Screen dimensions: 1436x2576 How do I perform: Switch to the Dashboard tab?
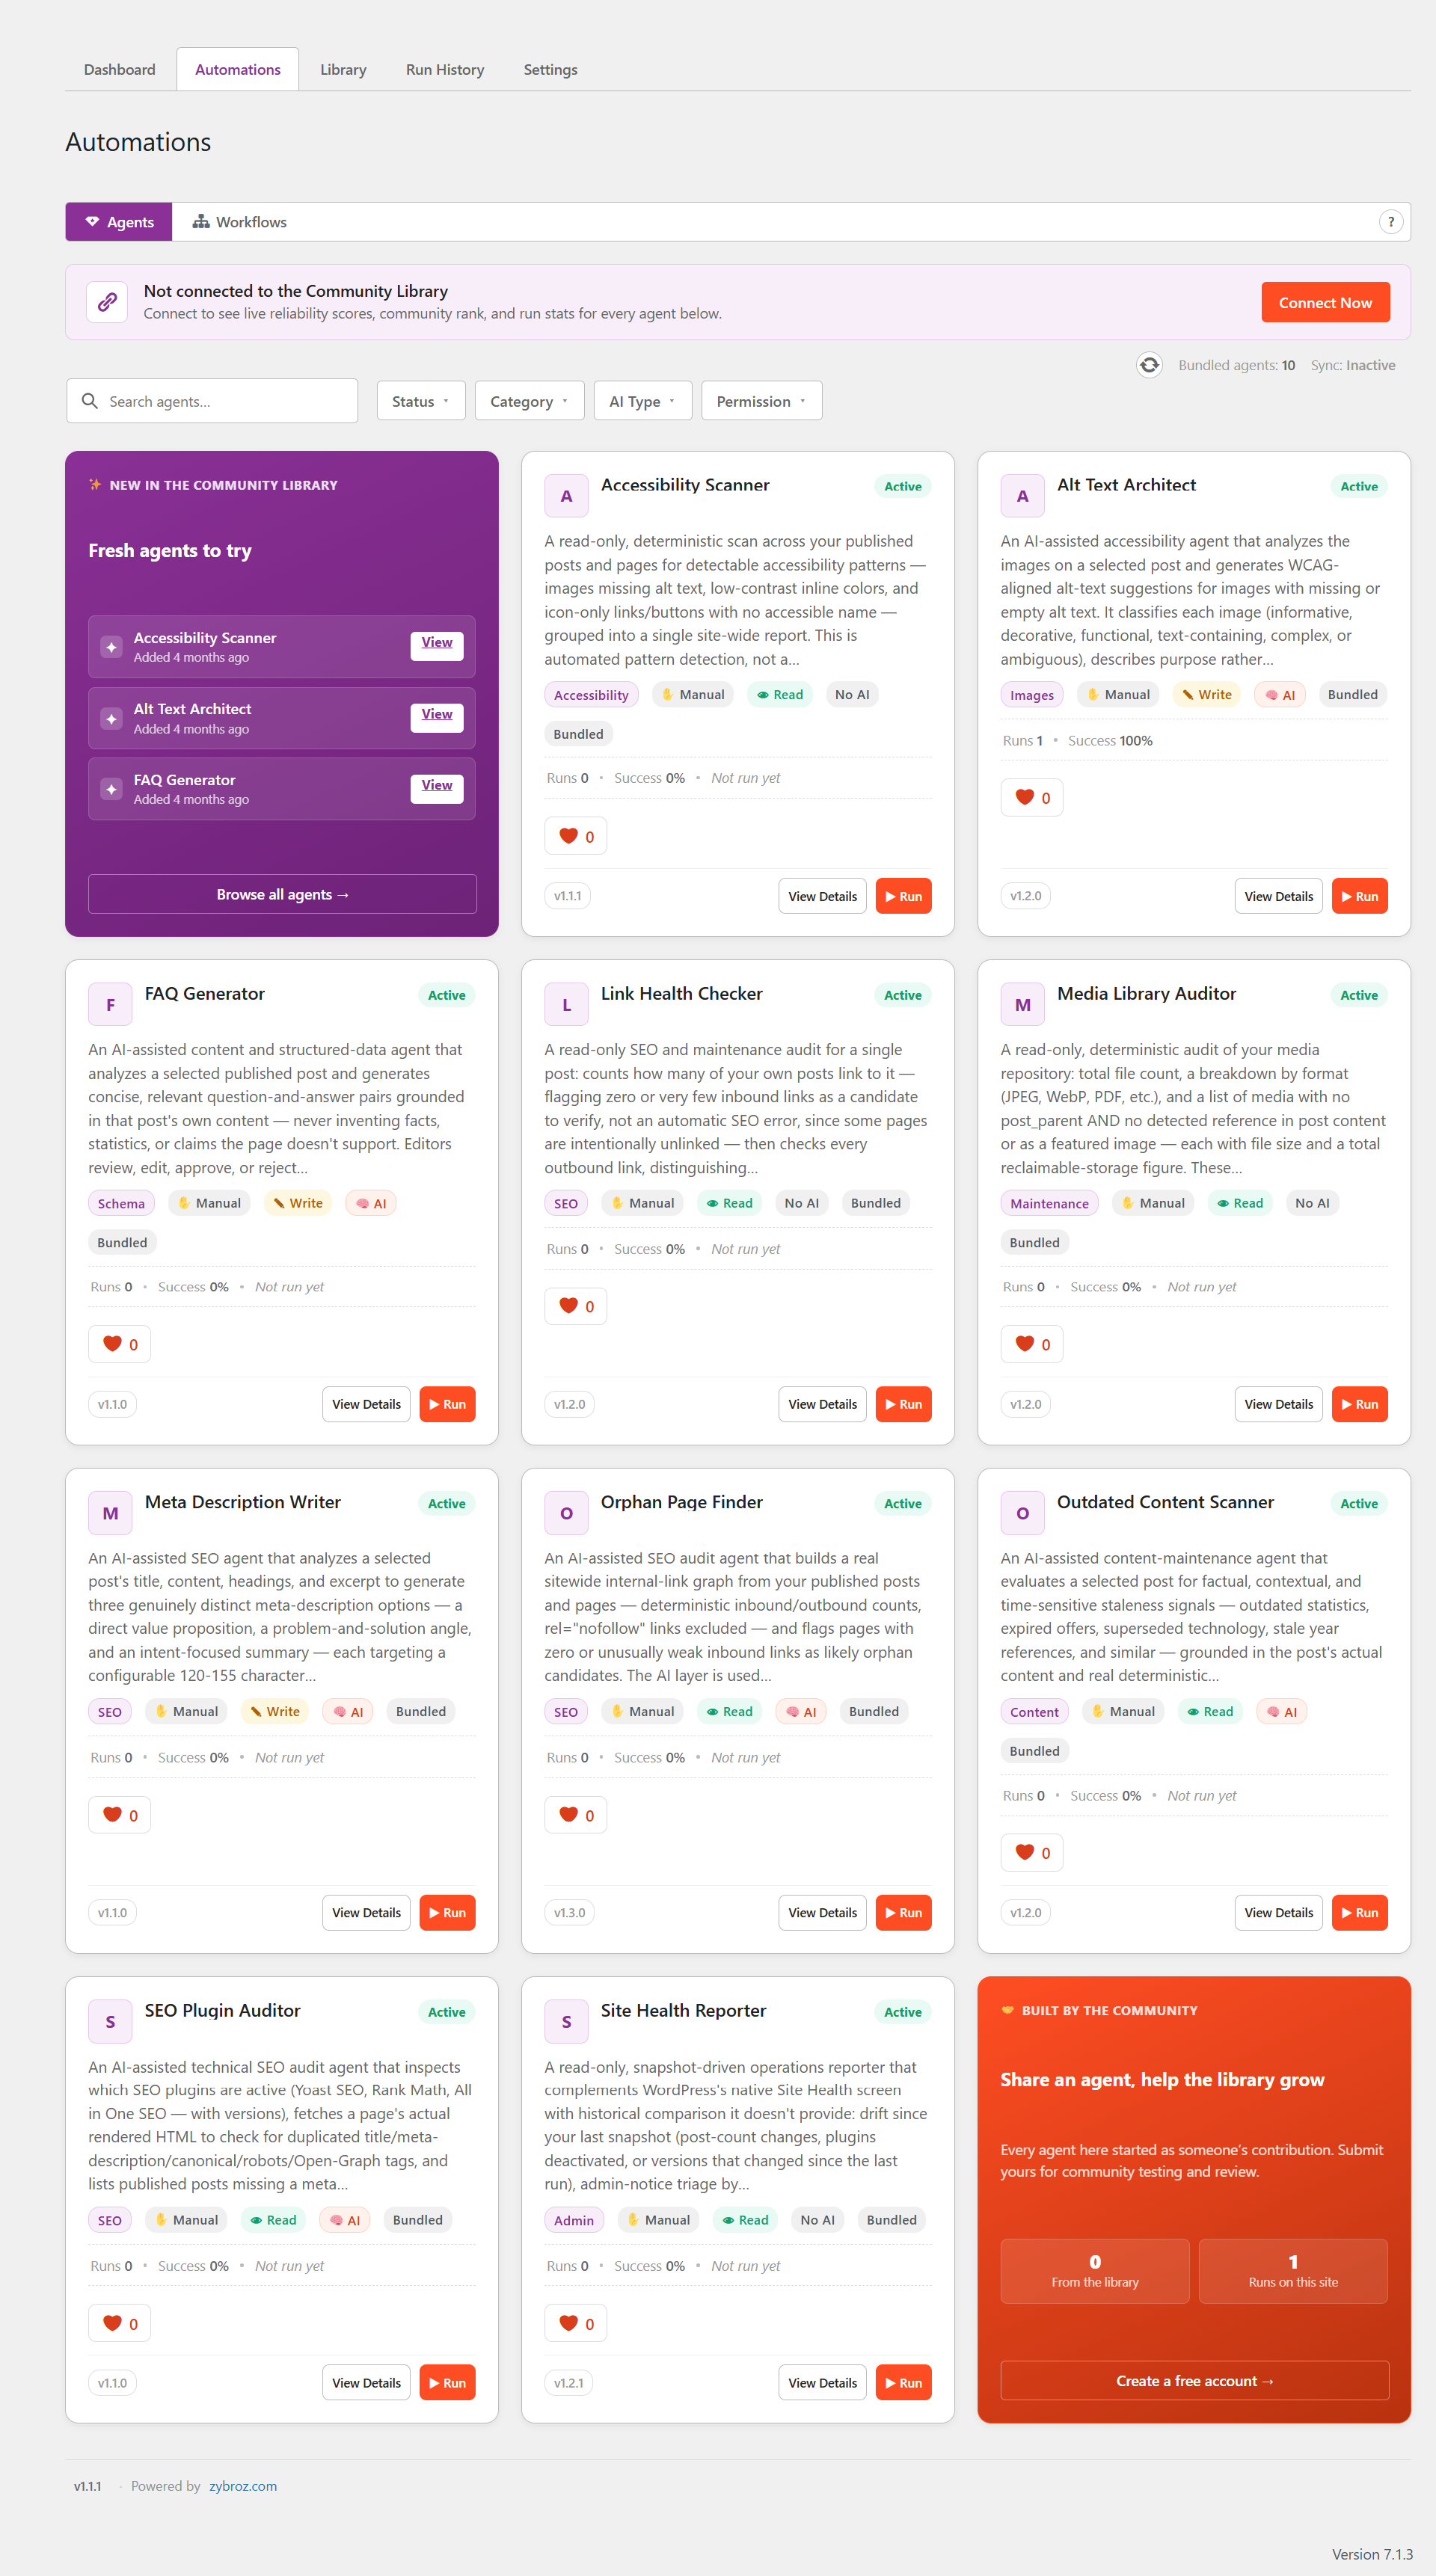[x=120, y=69]
